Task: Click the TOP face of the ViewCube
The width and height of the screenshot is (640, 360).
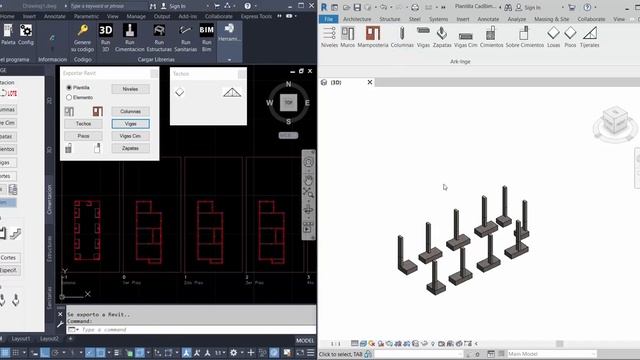Action: click(289, 102)
